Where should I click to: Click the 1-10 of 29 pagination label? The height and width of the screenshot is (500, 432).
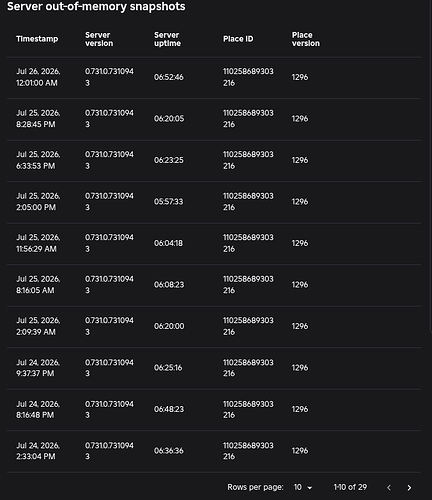pos(350,487)
